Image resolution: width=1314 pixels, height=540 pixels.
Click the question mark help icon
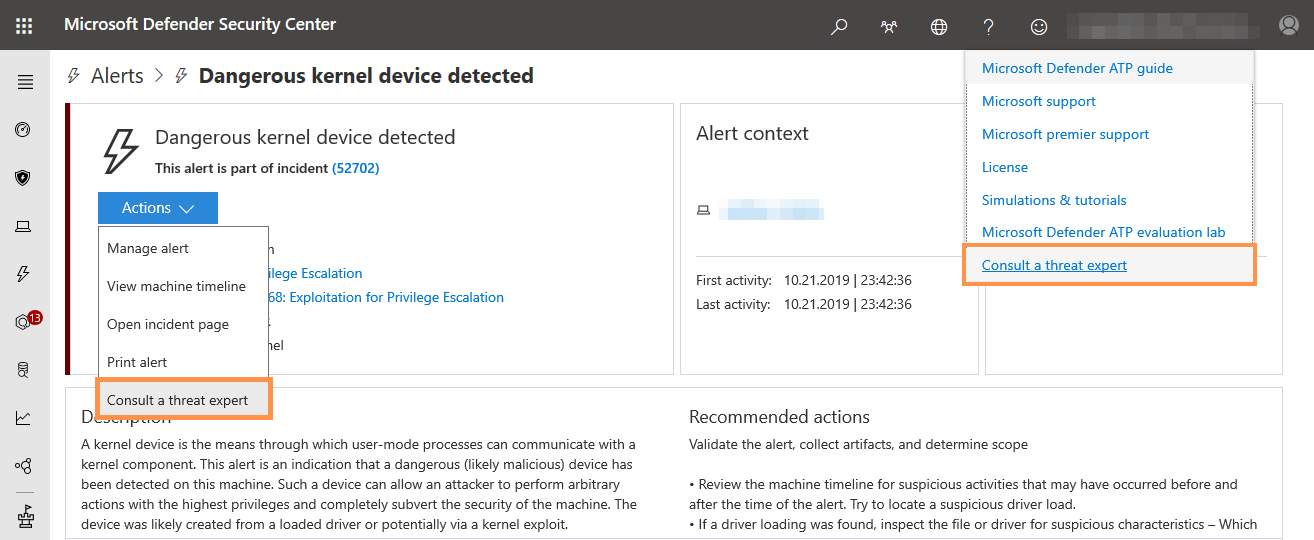(989, 26)
